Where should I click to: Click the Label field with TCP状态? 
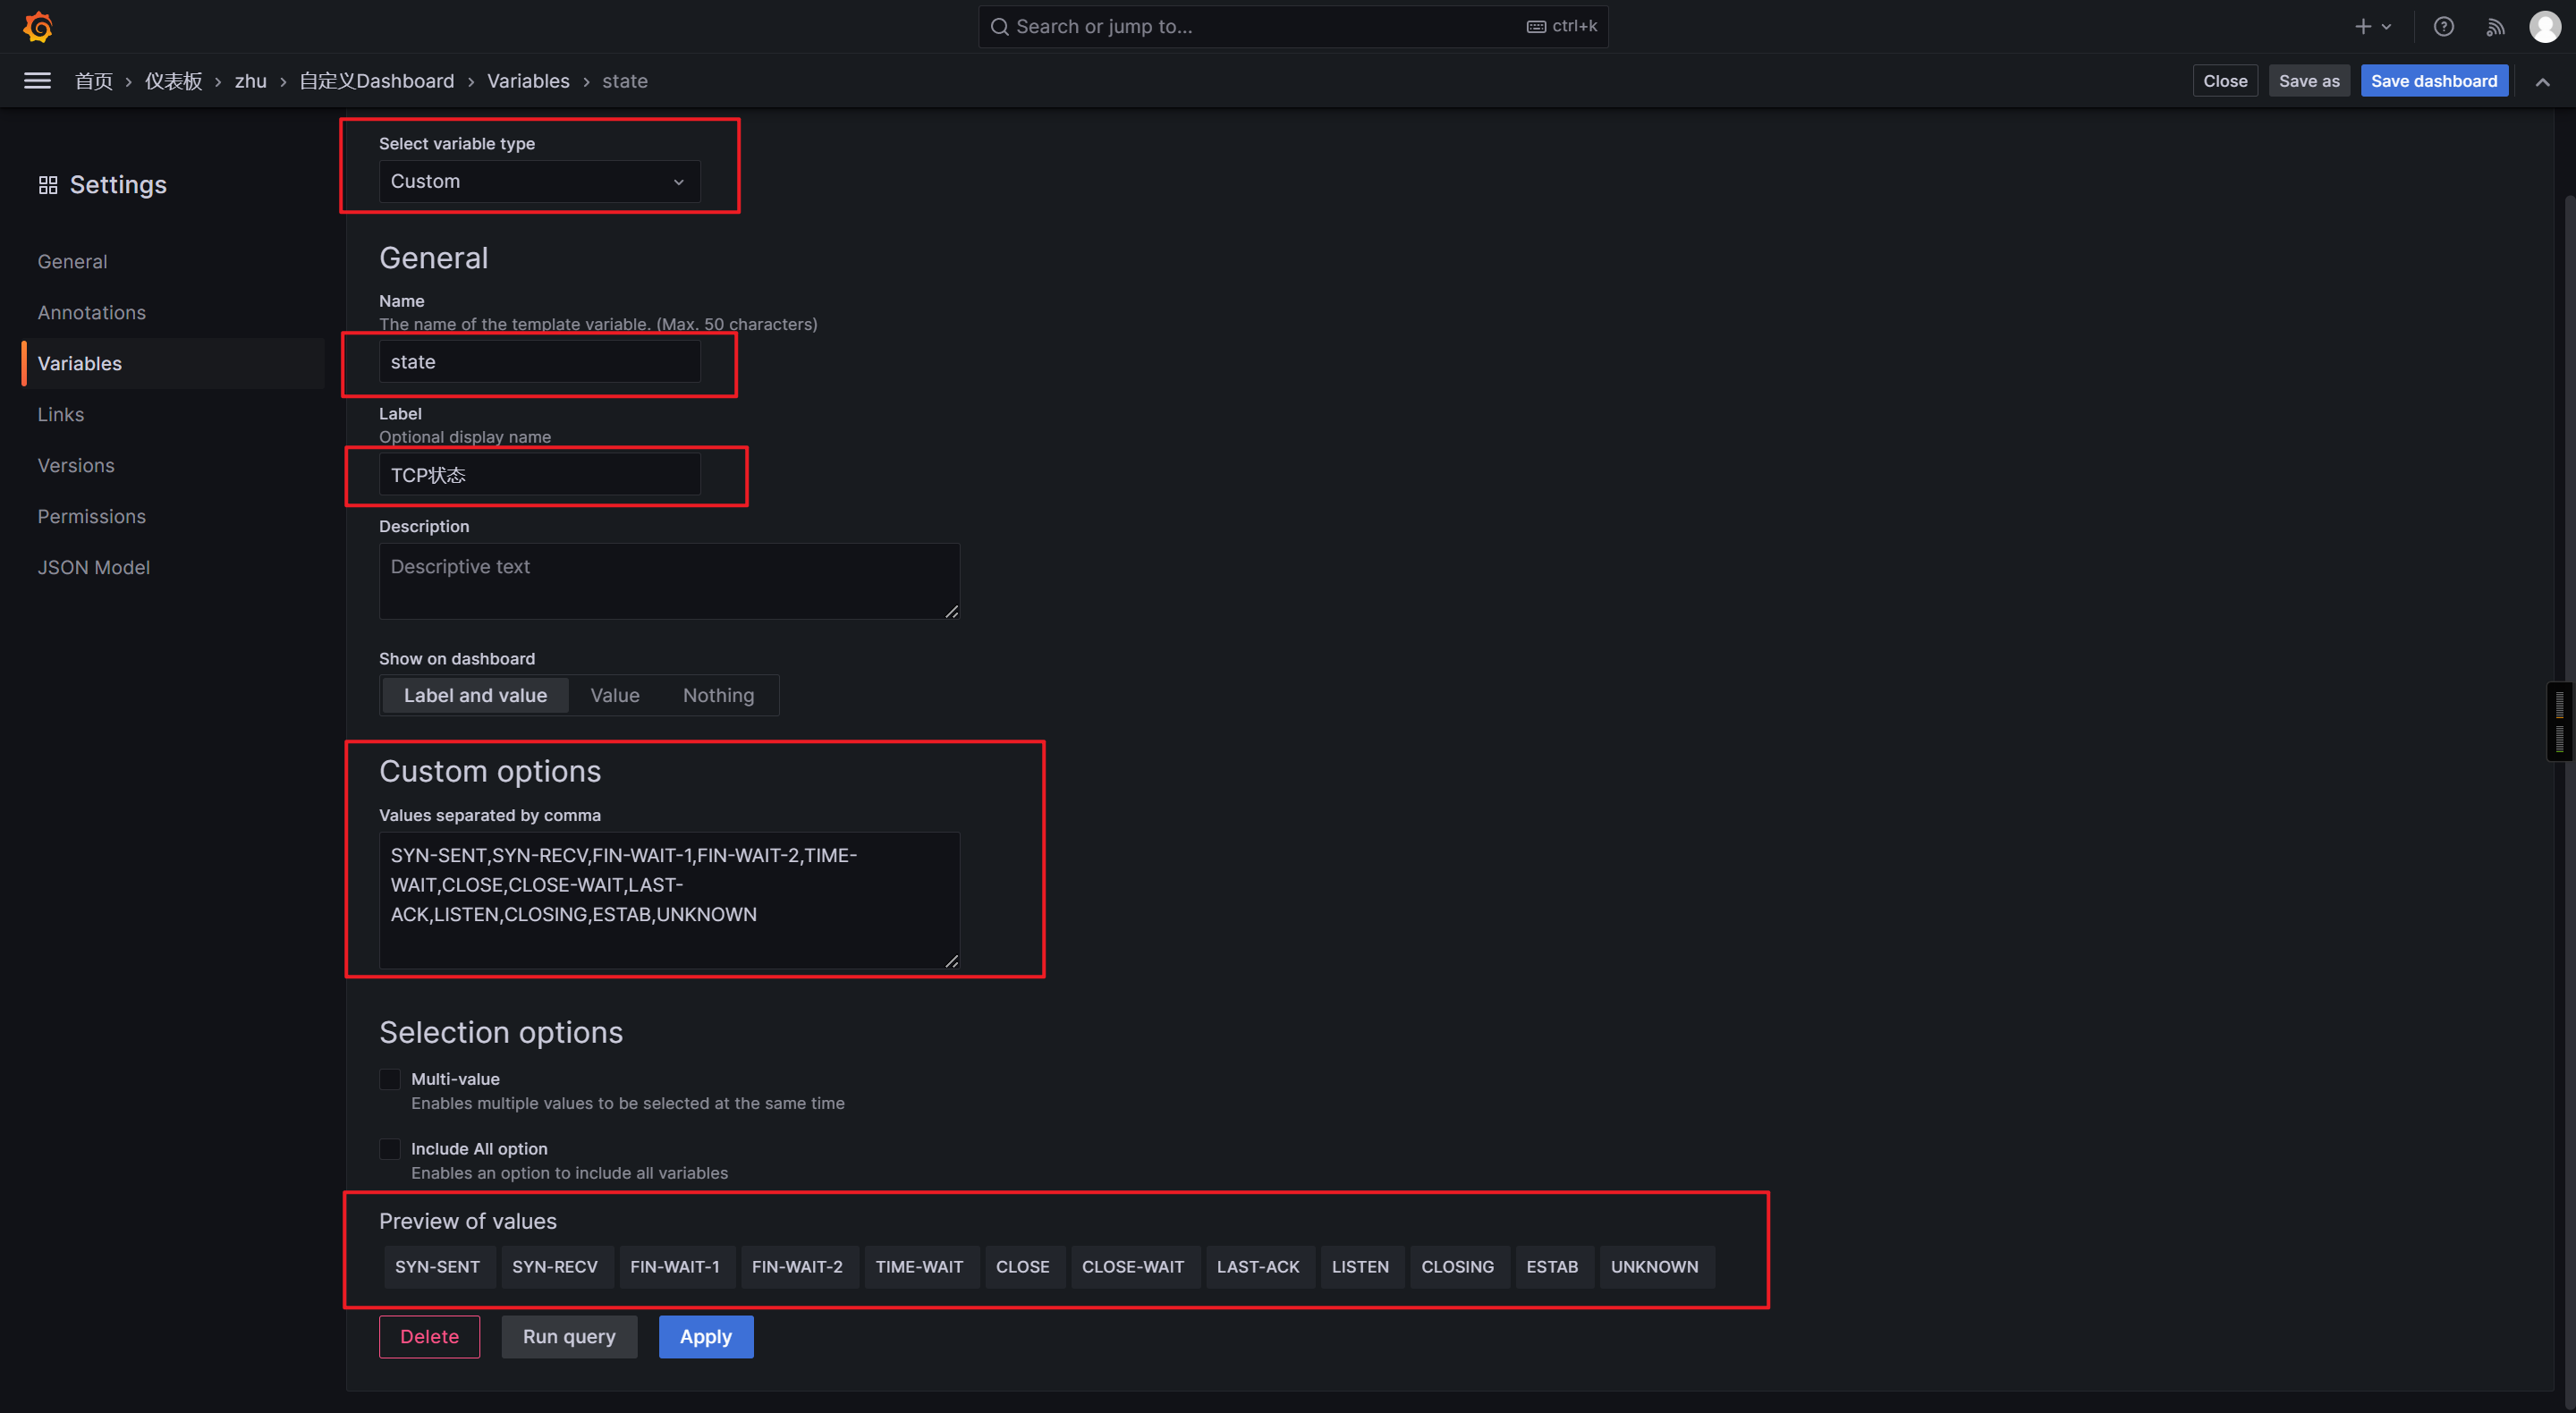pyautogui.click(x=539, y=475)
